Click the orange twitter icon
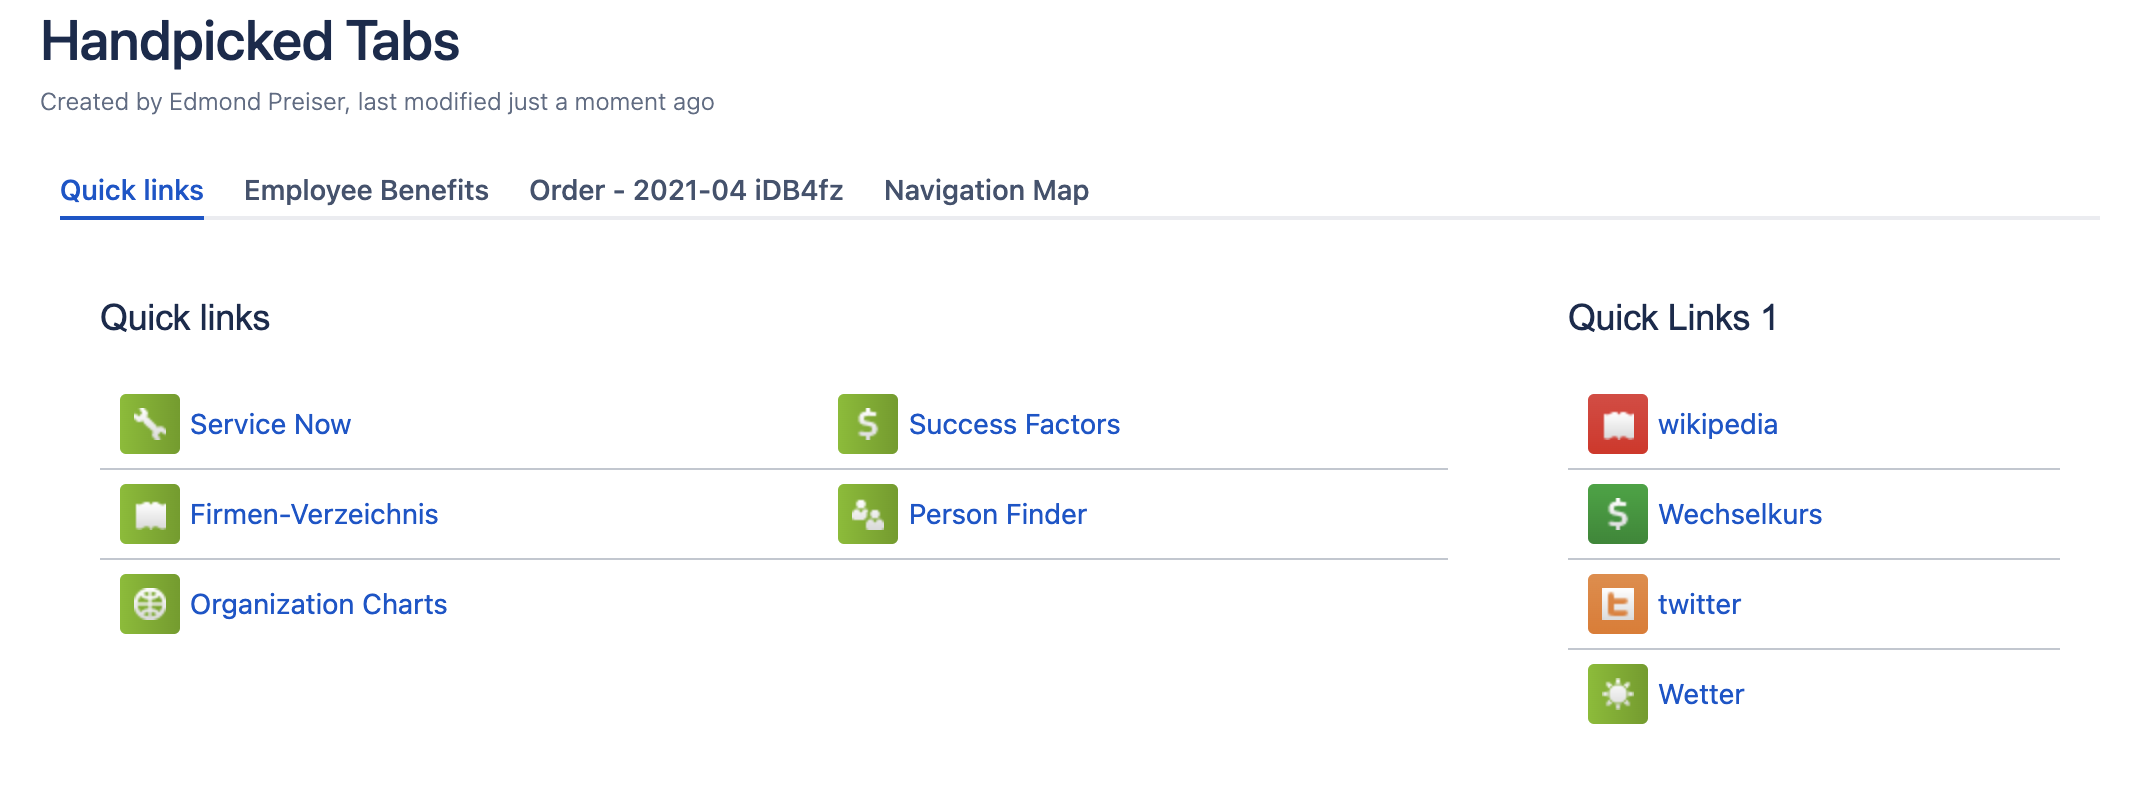The width and height of the screenshot is (2138, 794). pos(1618,604)
